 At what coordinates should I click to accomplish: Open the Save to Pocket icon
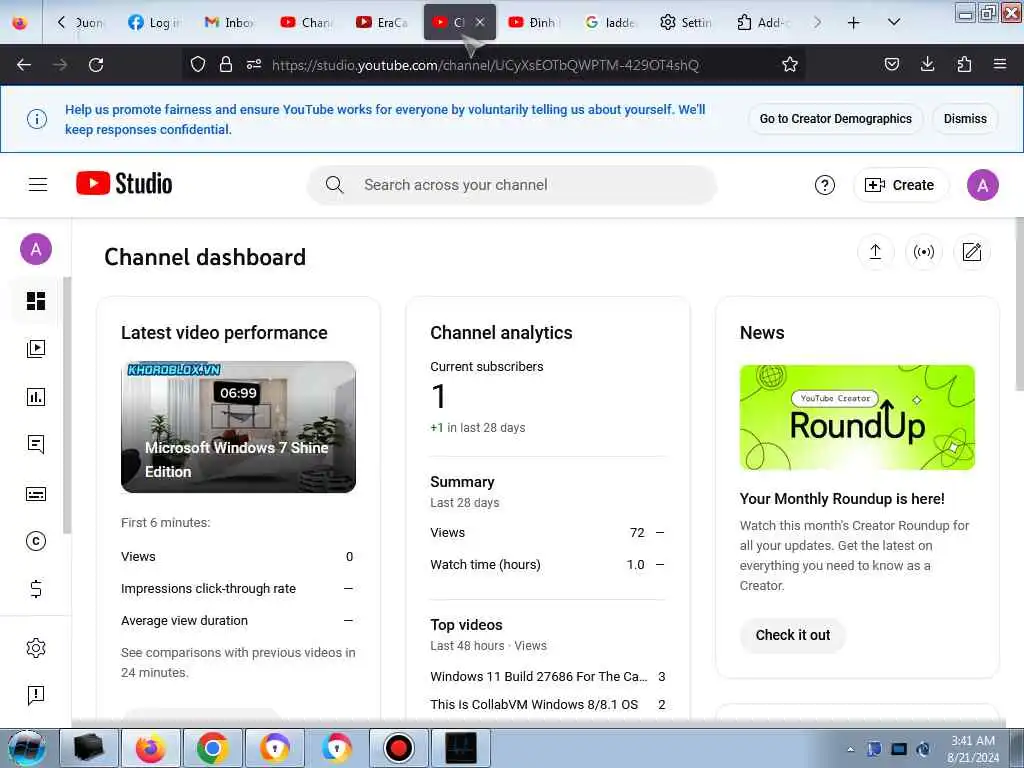click(x=891, y=64)
